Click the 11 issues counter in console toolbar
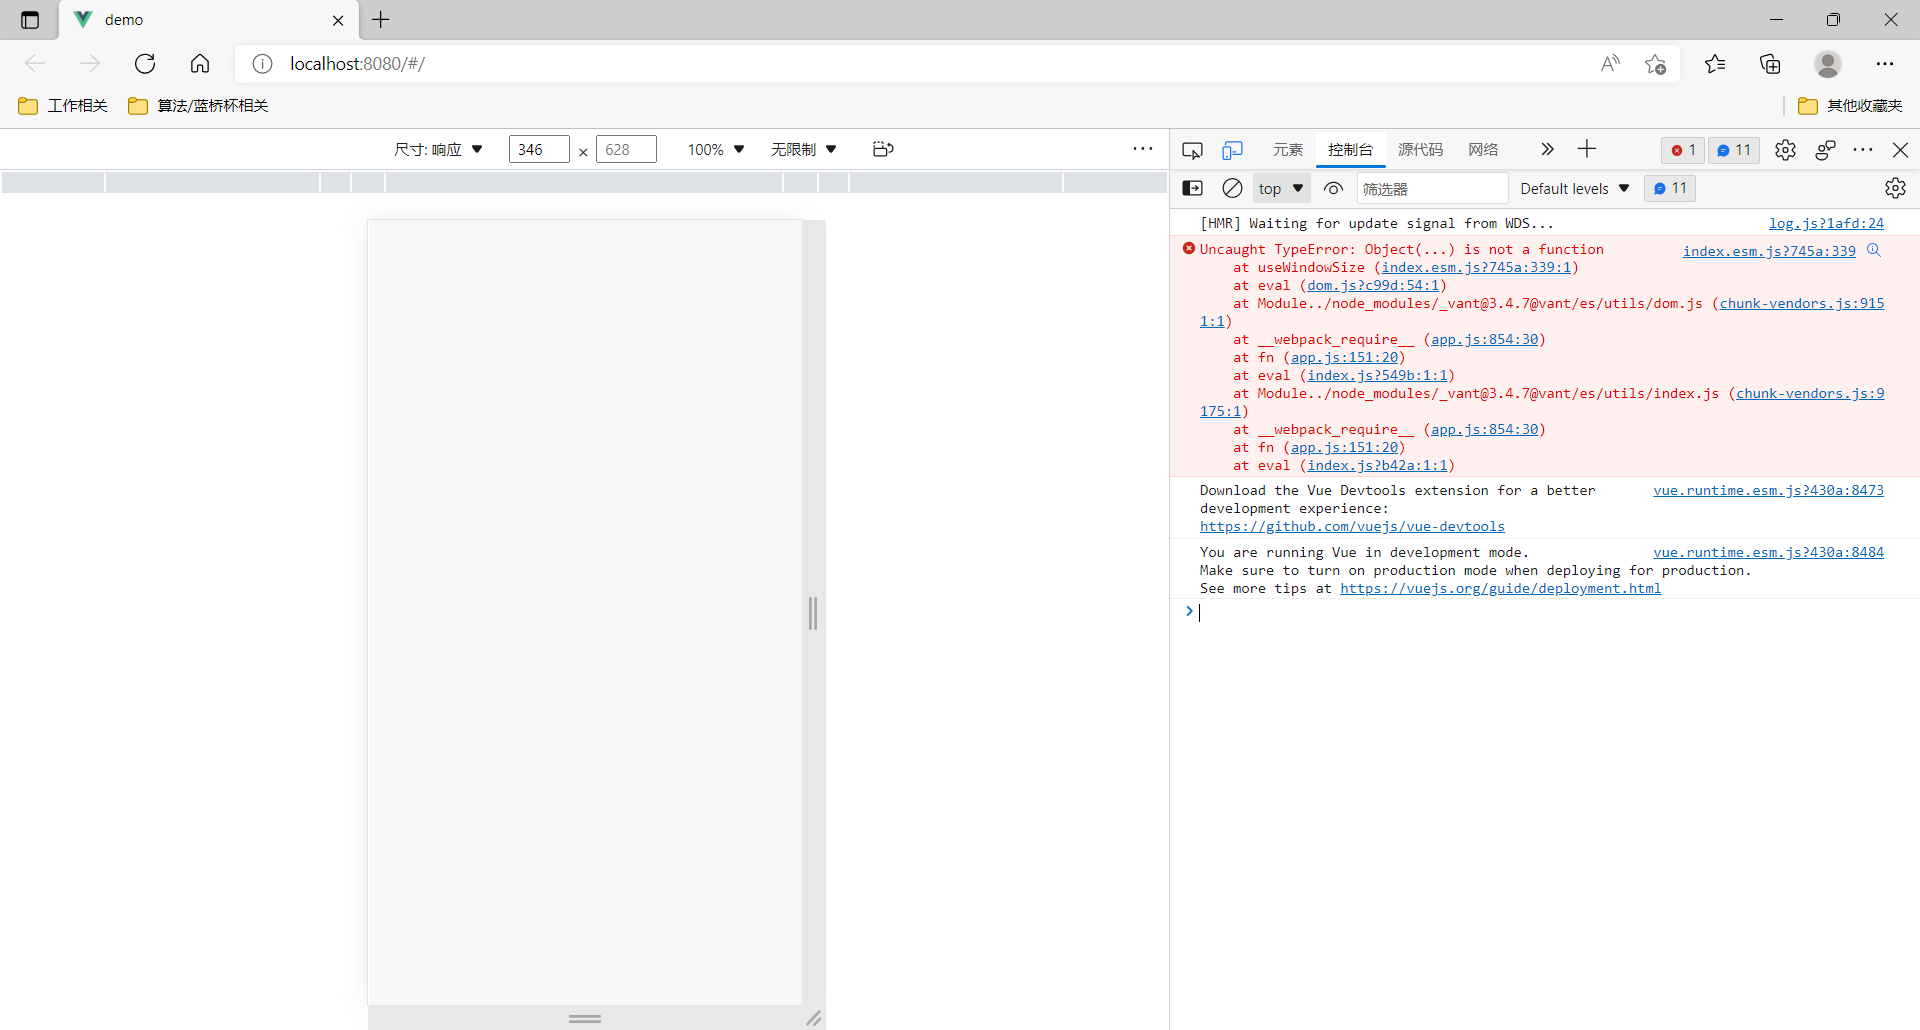 click(1670, 188)
